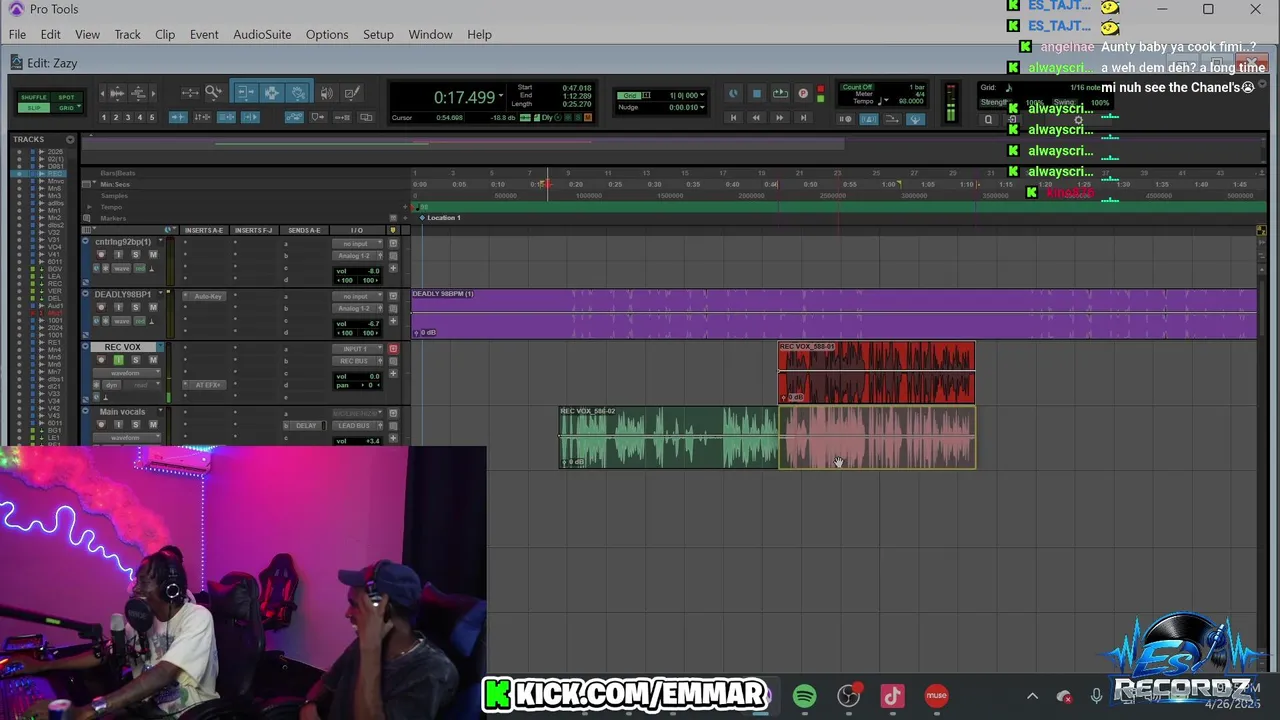Click the Fast Forward transport button
The width and height of the screenshot is (1280, 720).
[780, 118]
